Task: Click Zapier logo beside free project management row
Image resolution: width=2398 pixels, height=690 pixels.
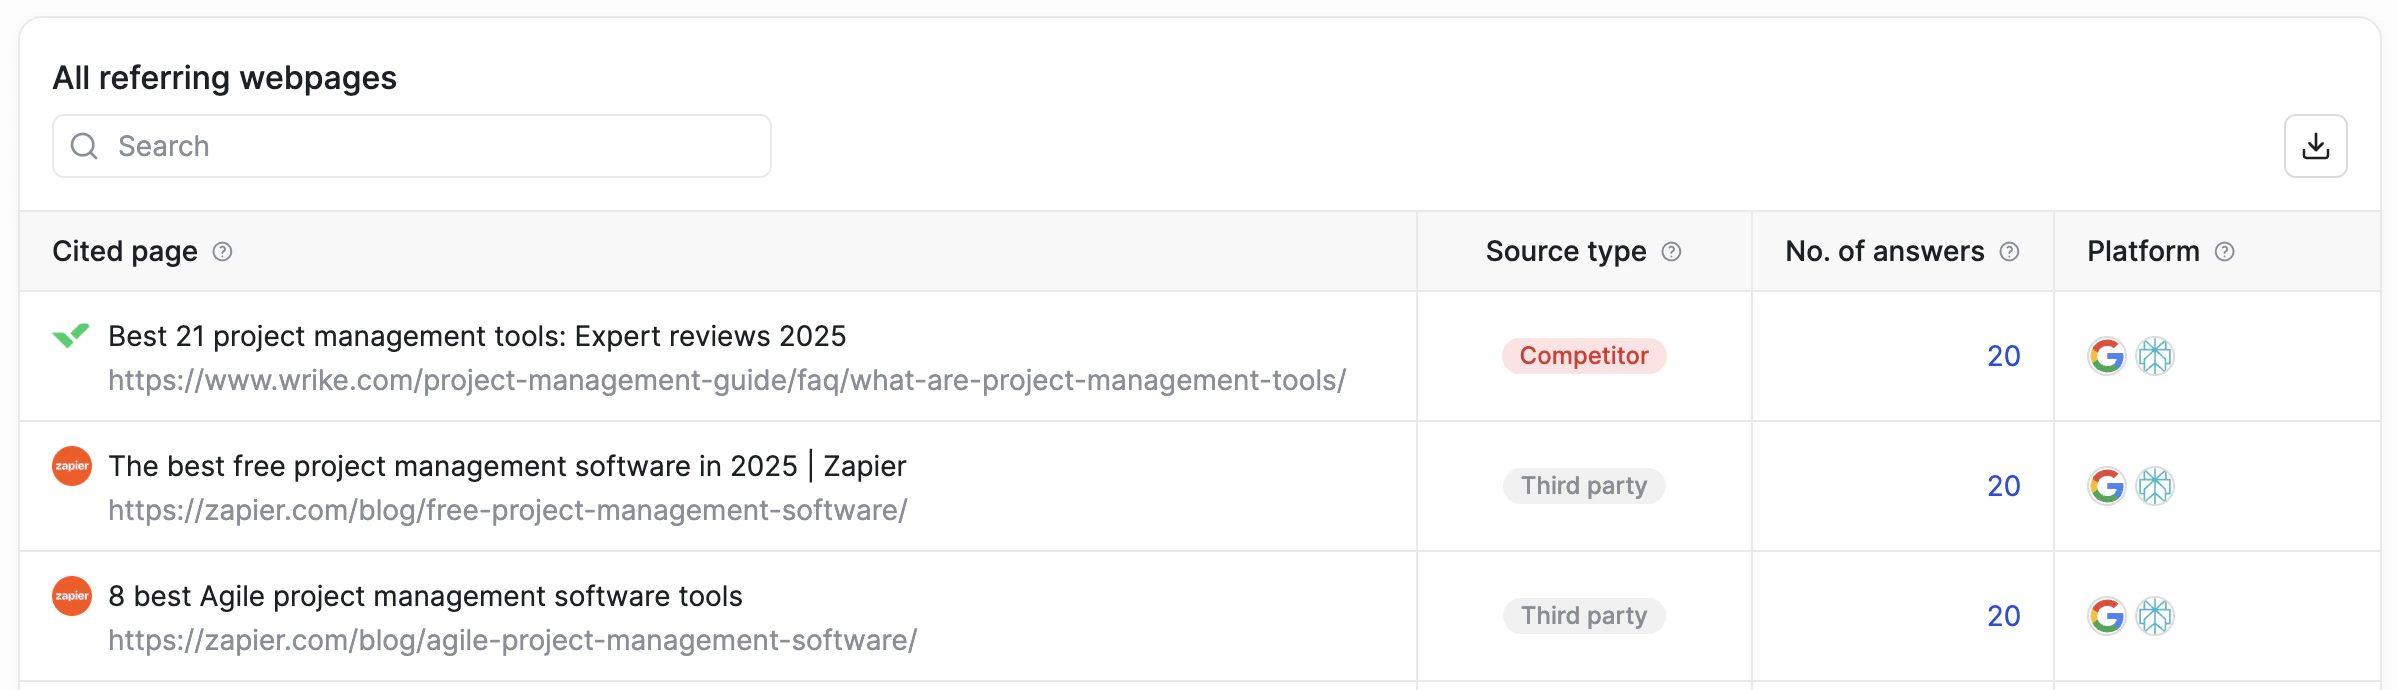Action: 72,466
